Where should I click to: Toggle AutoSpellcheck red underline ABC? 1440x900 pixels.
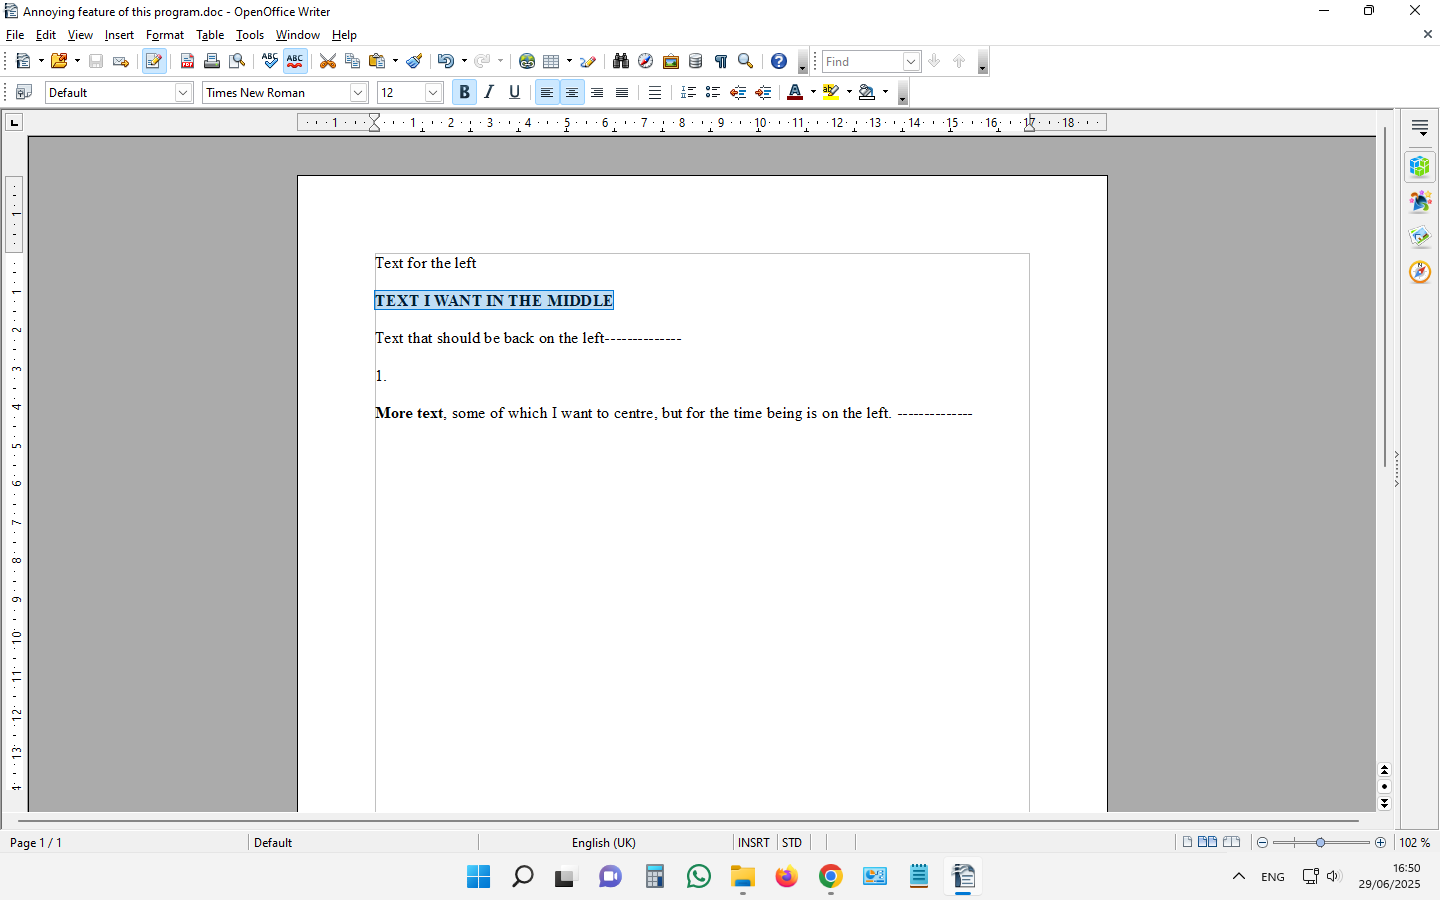[x=295, y=61]
